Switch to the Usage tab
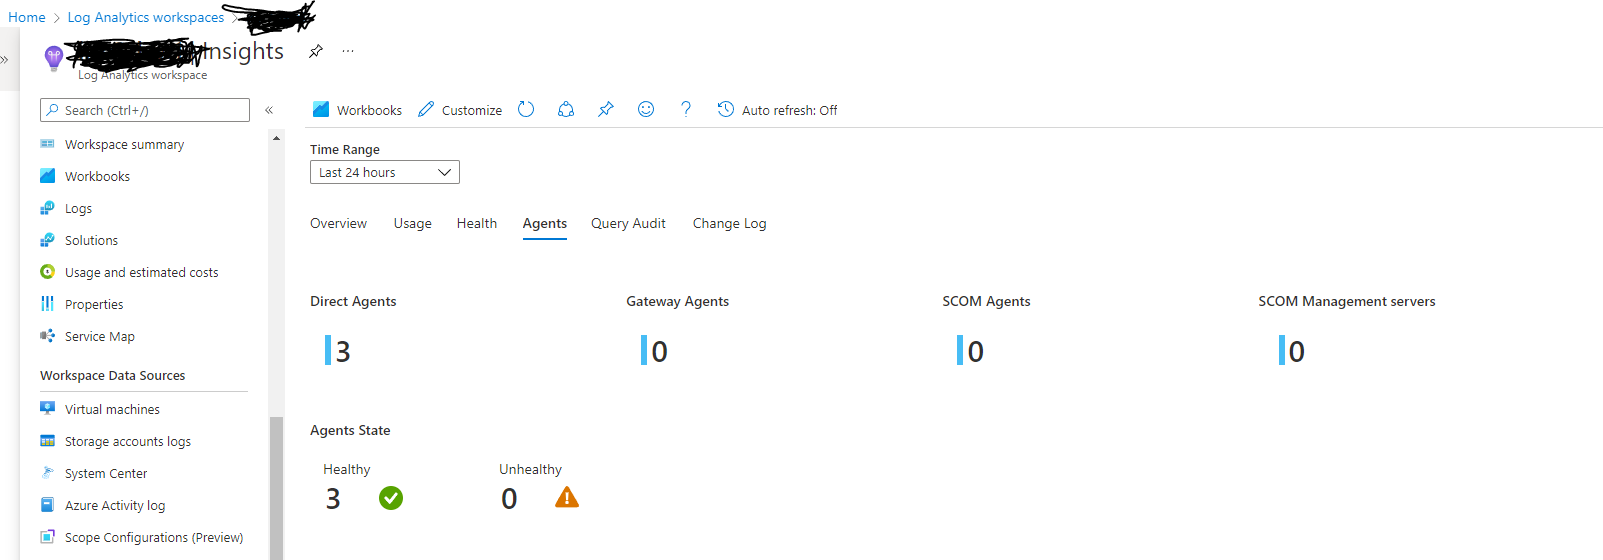This screenshot has width=1603, height=560. click(413, 223)
